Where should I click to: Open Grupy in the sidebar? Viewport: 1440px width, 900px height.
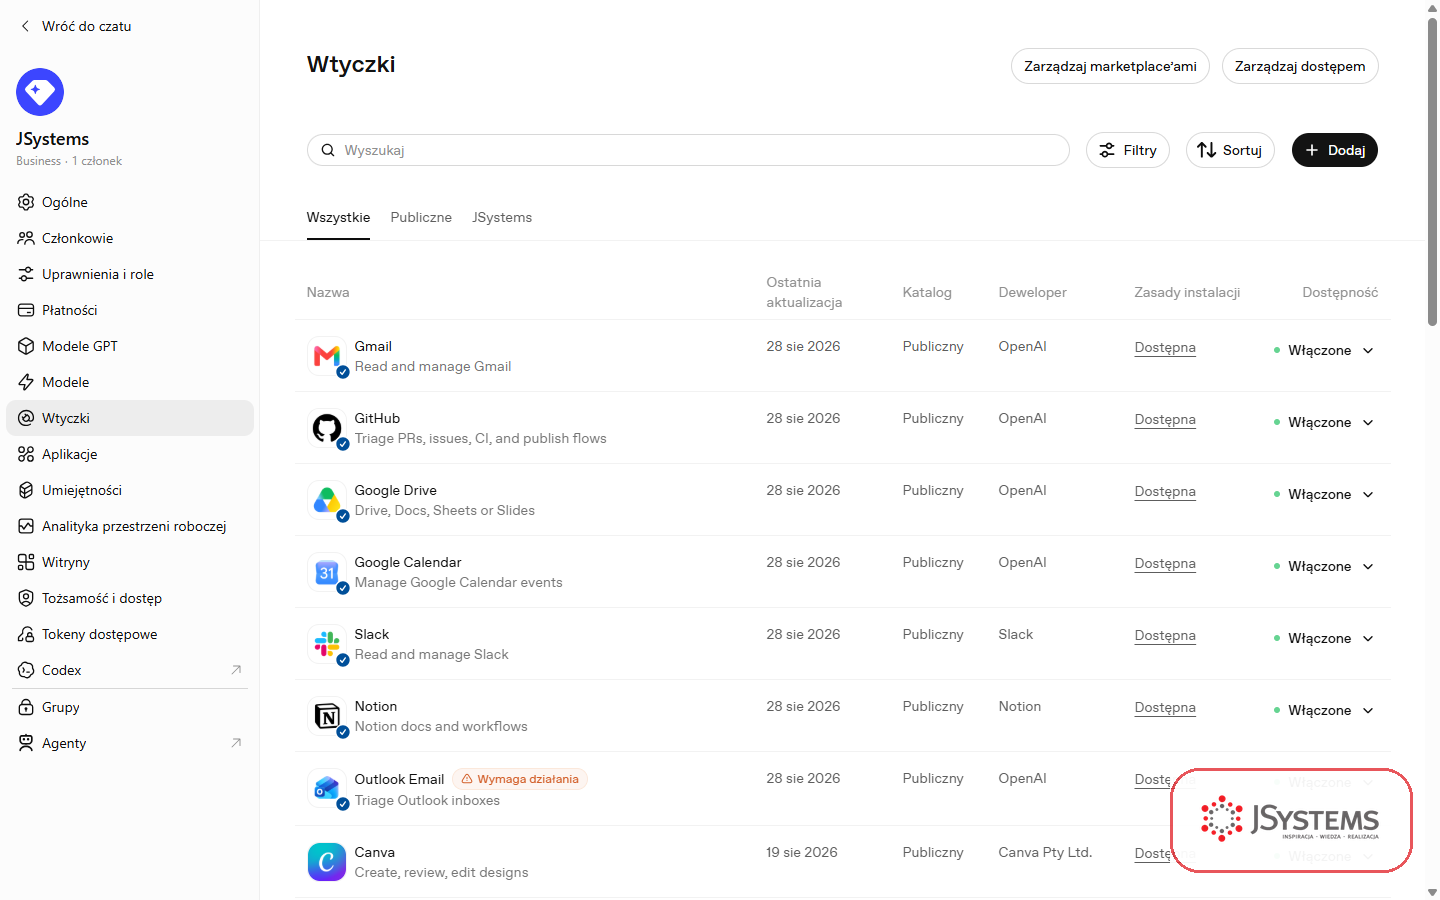130,707
